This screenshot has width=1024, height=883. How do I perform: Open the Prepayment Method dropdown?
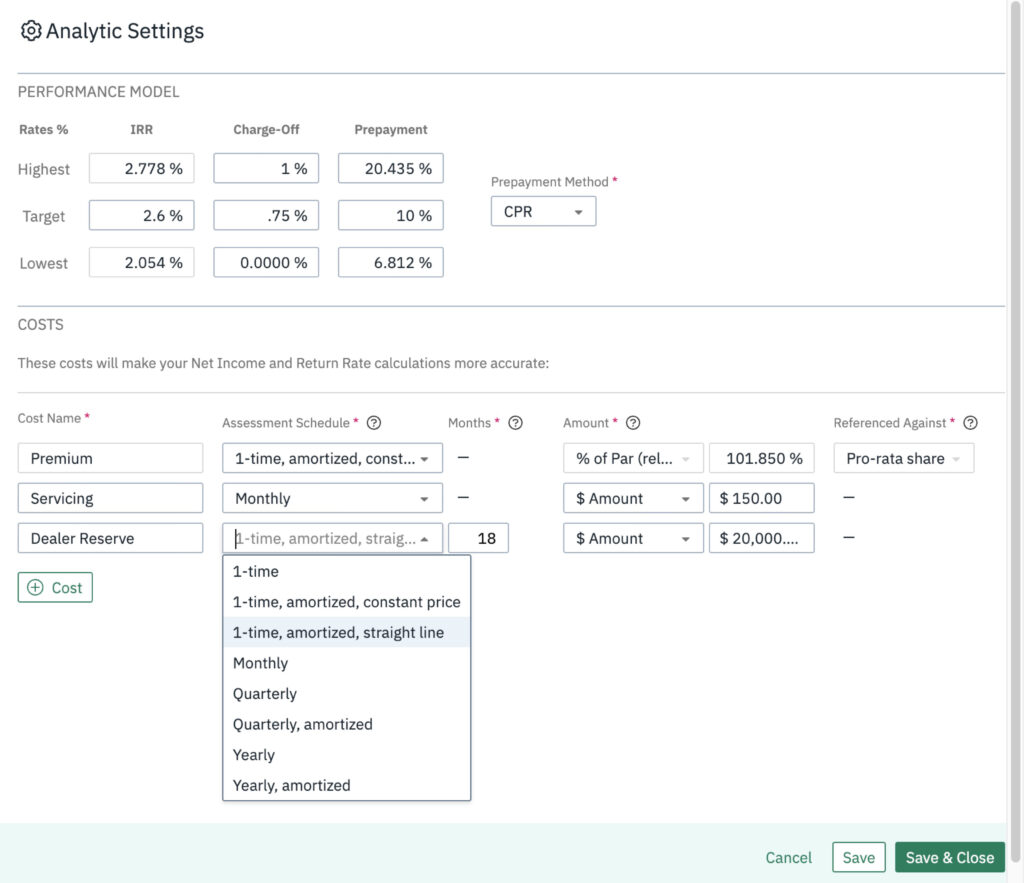[x=543, y=211]
